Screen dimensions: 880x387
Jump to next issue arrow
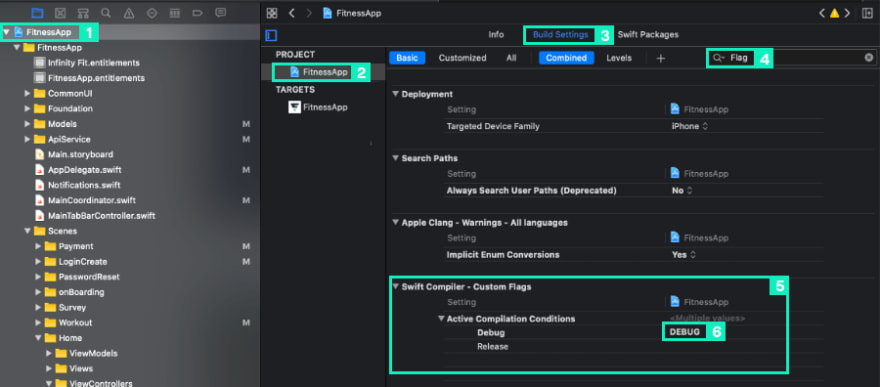[x=847, y=13]
